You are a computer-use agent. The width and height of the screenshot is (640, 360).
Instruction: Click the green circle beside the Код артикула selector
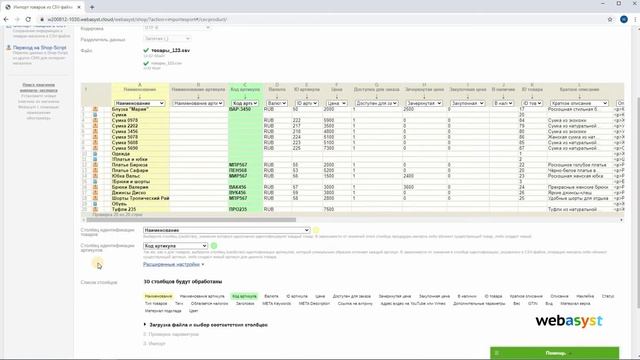[214, 246]
